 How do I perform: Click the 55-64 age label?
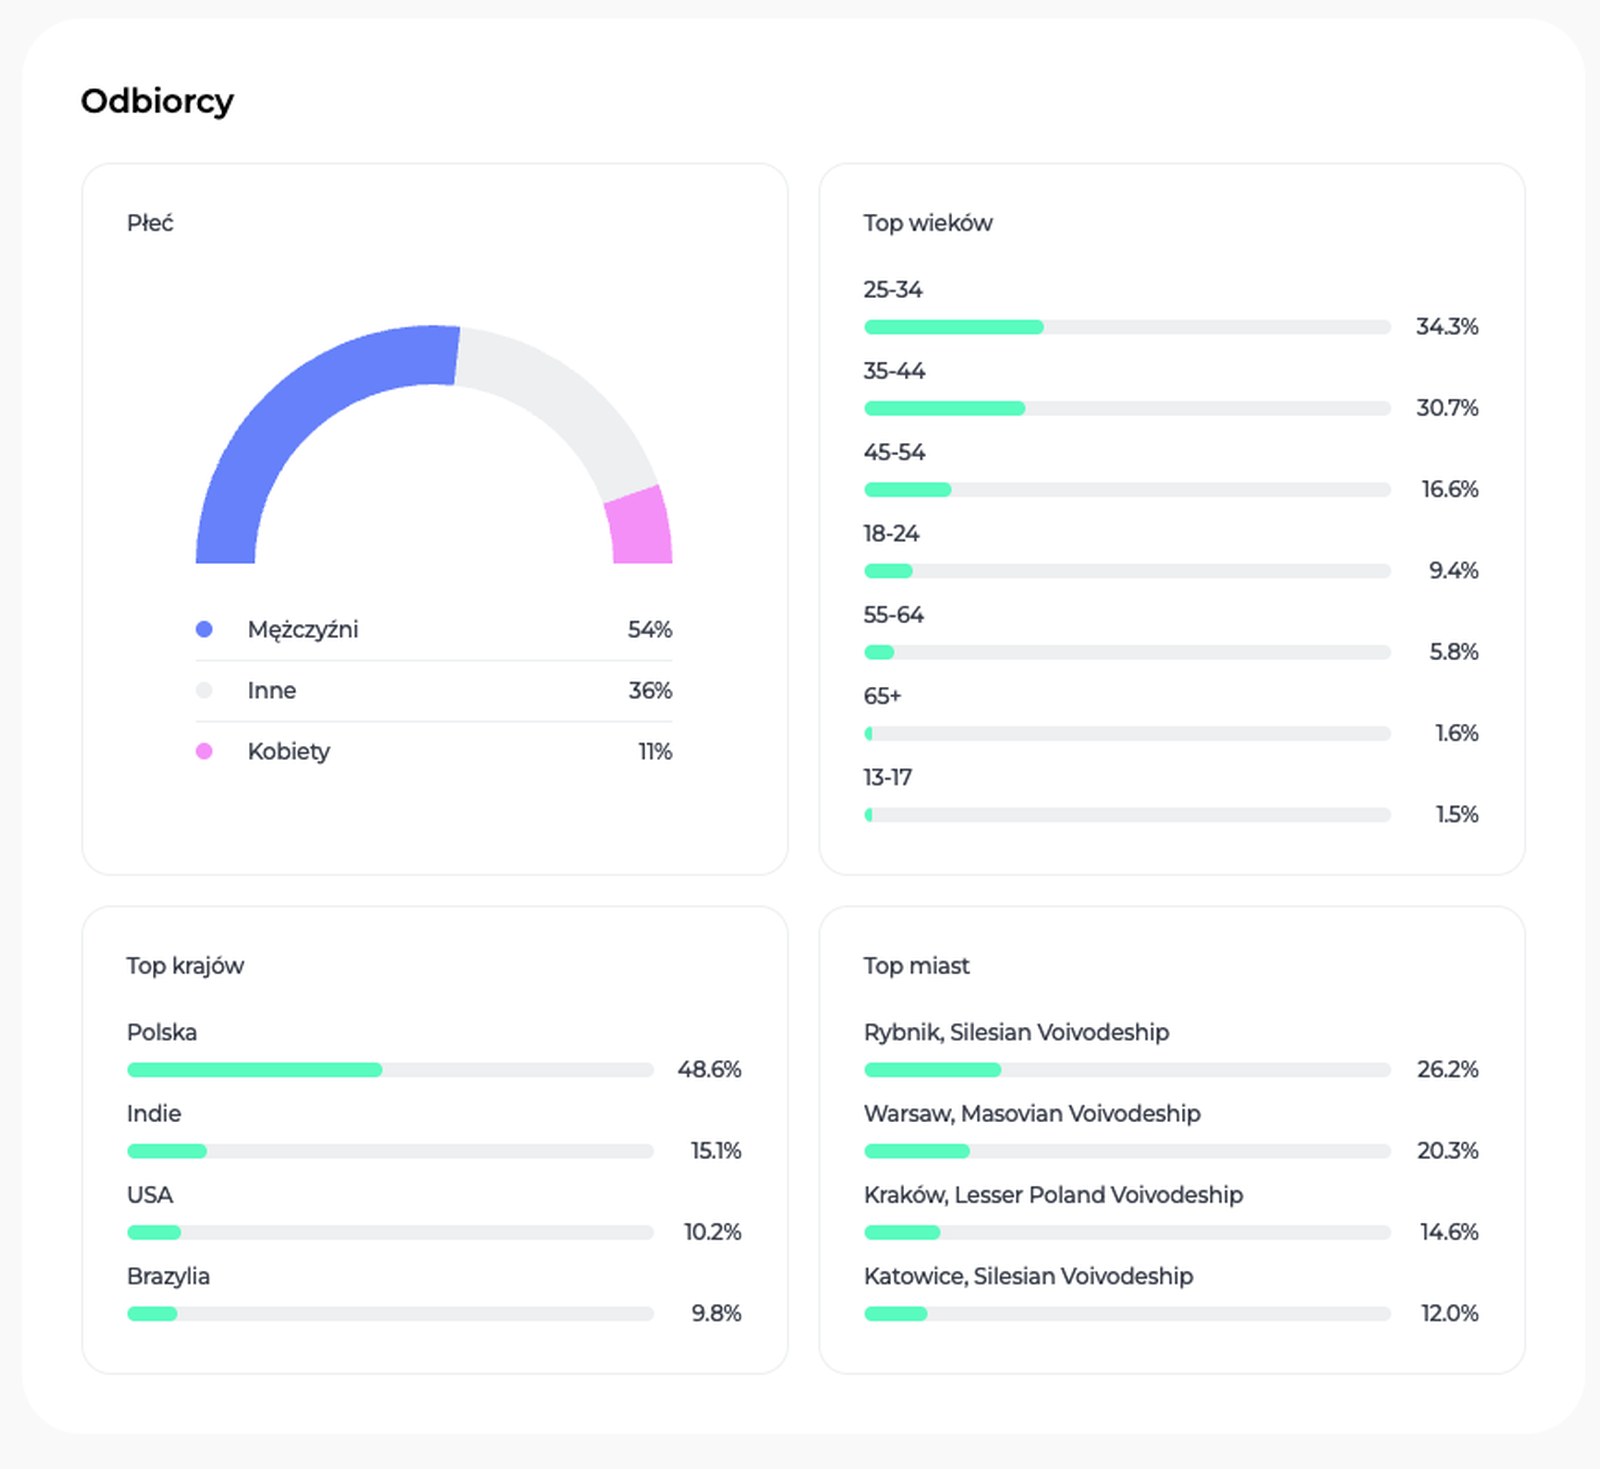[894, 614]
